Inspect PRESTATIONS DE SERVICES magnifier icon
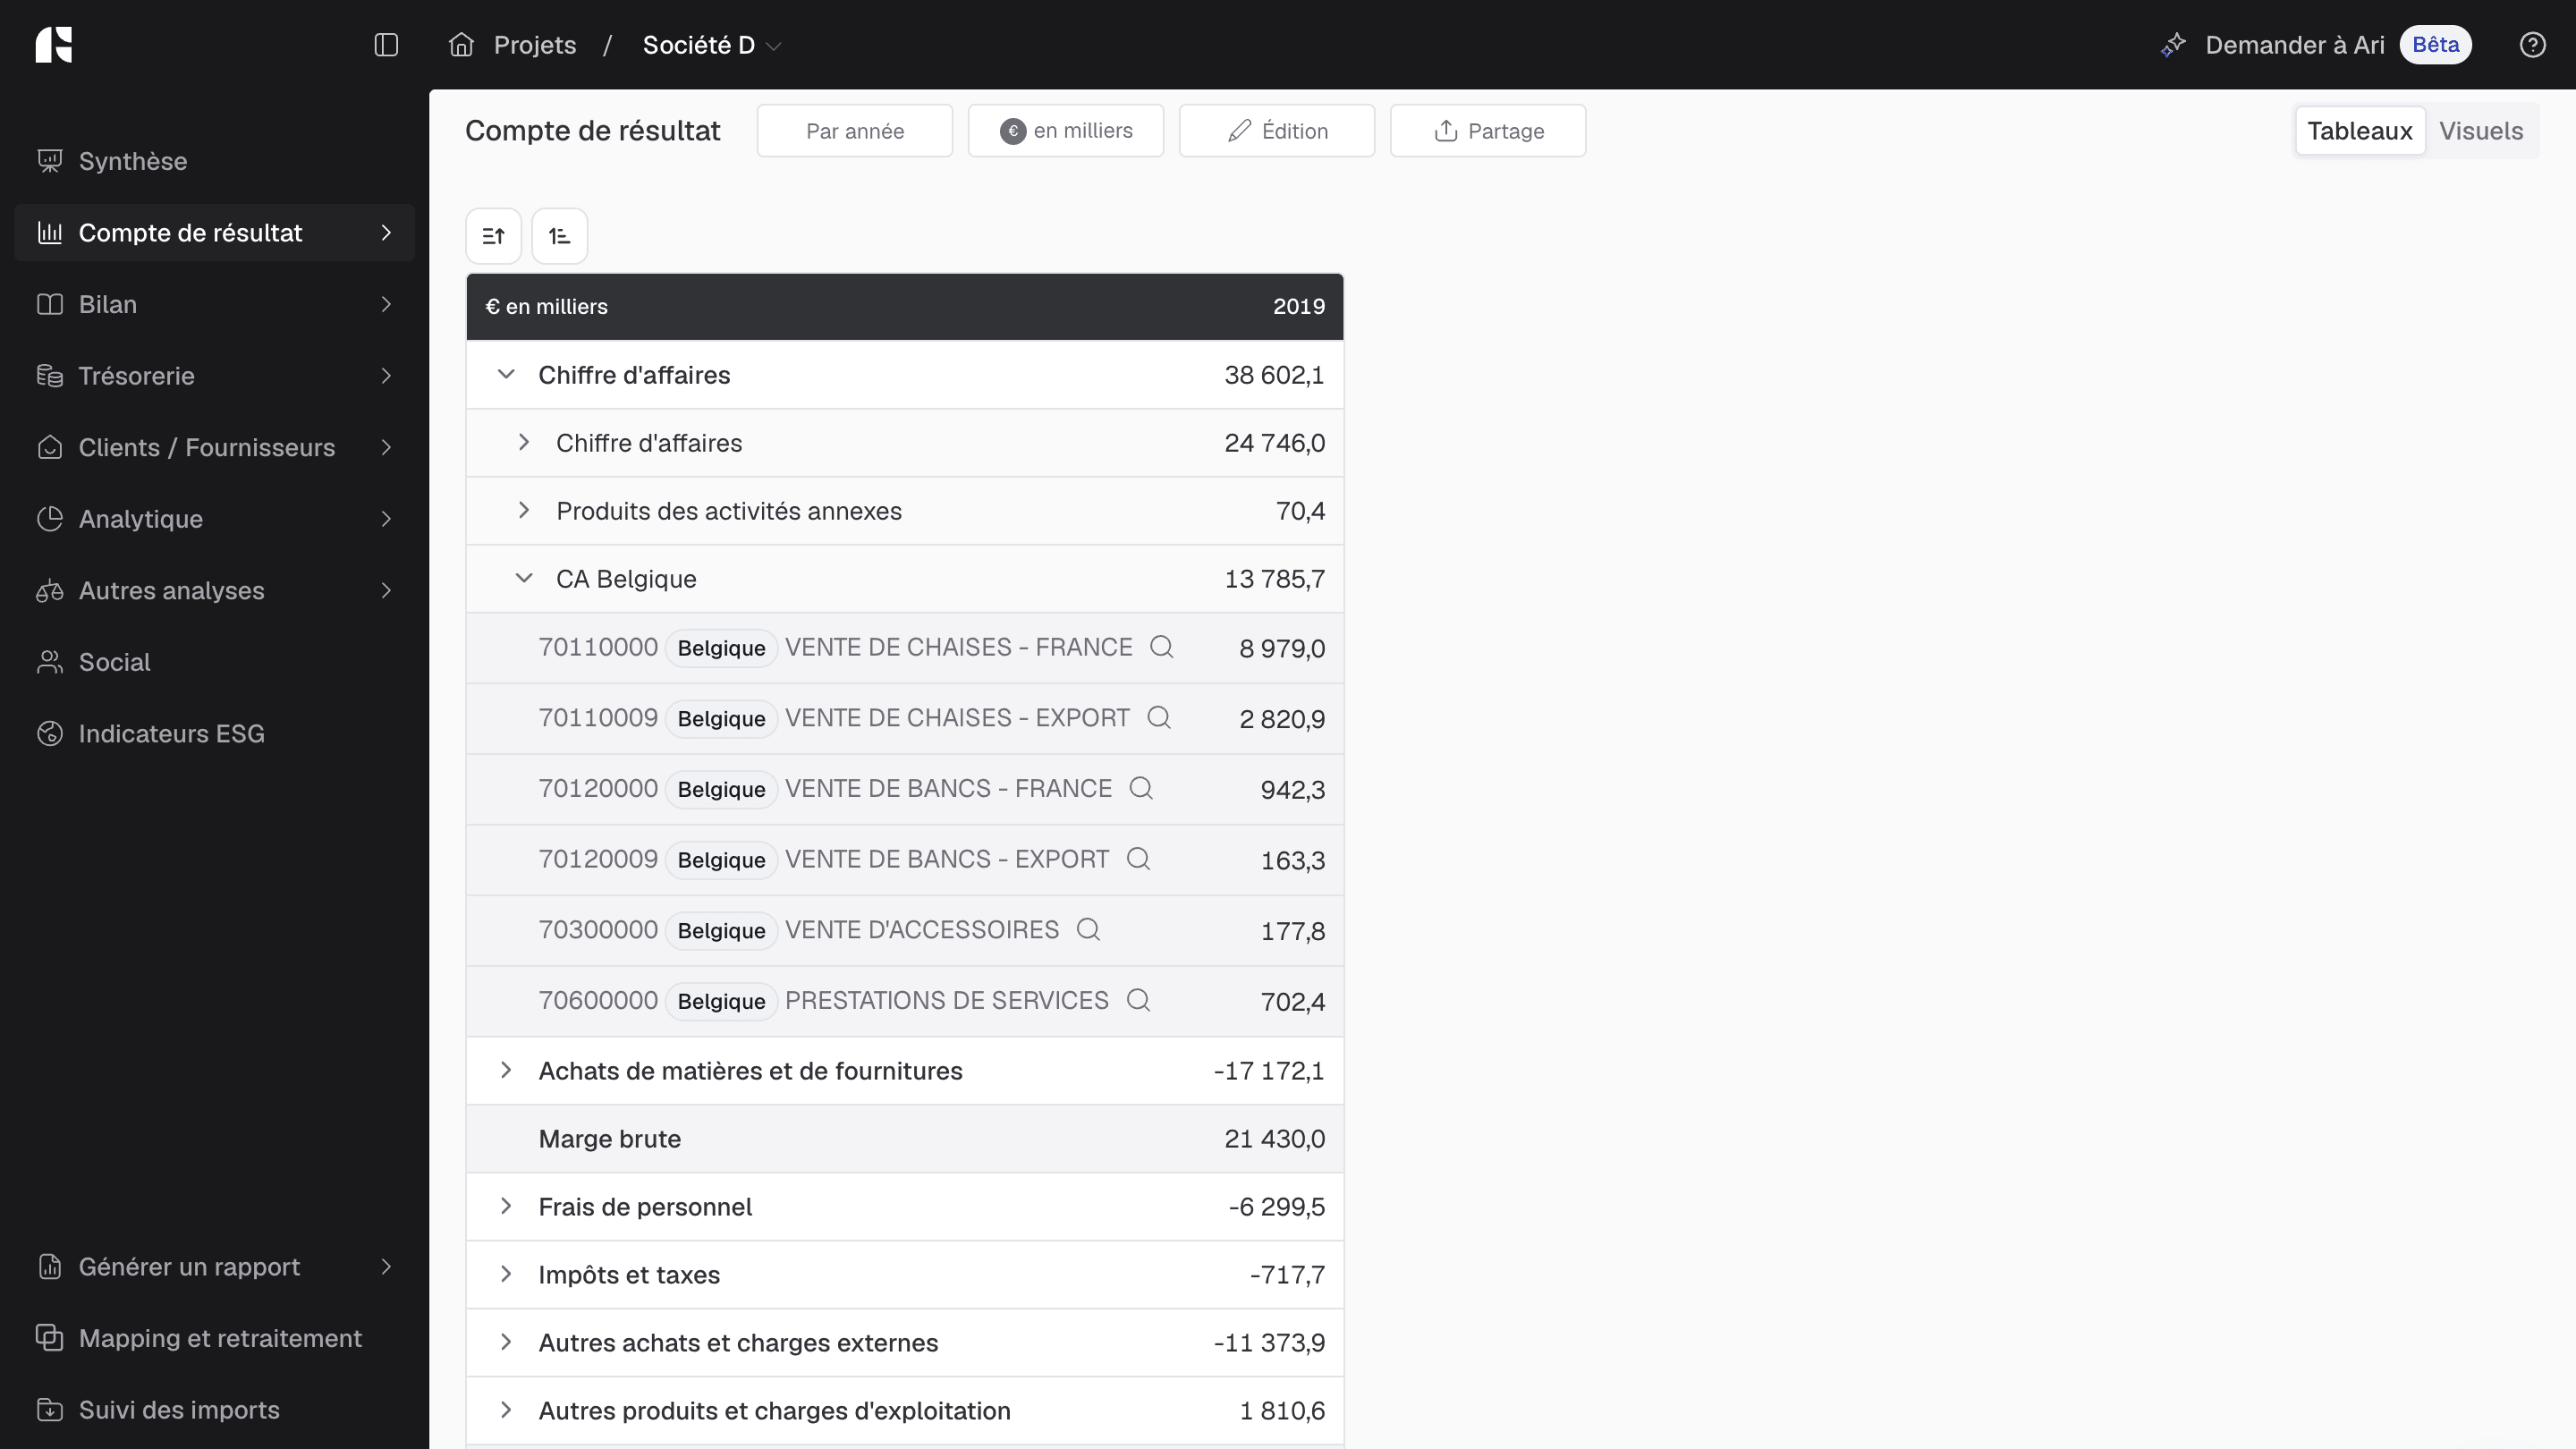Screen dimensions: 2576x1449 tap(1138, 1000)
